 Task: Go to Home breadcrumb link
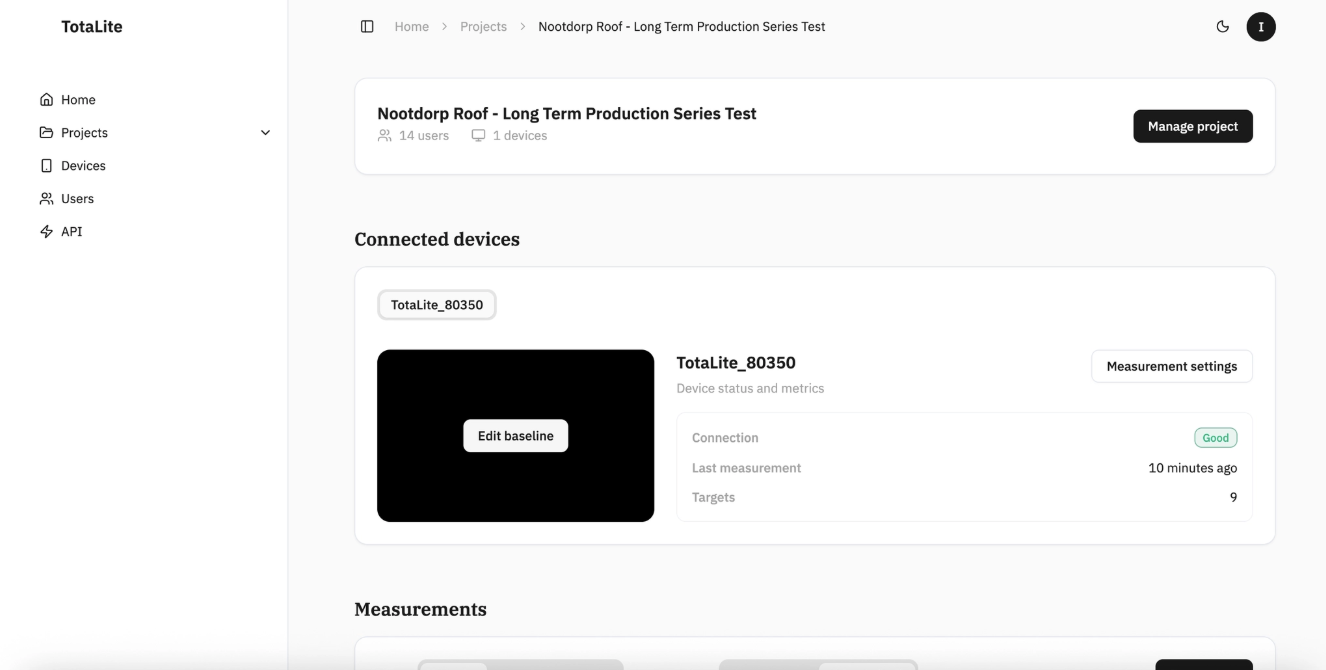coord(412,27)
